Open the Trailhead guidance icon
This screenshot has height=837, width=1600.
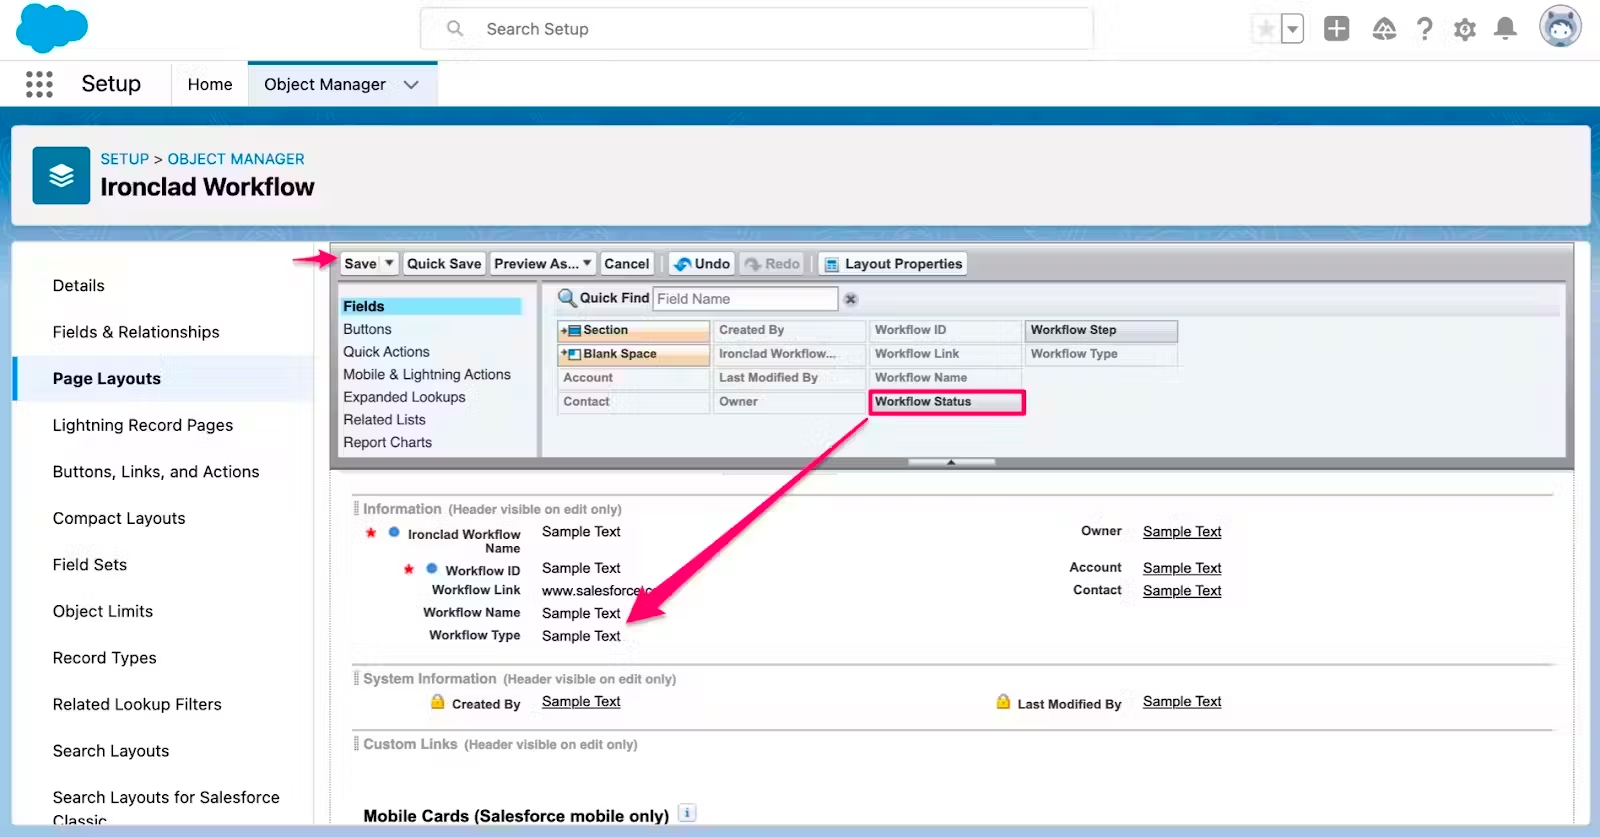click(1384, 29)
